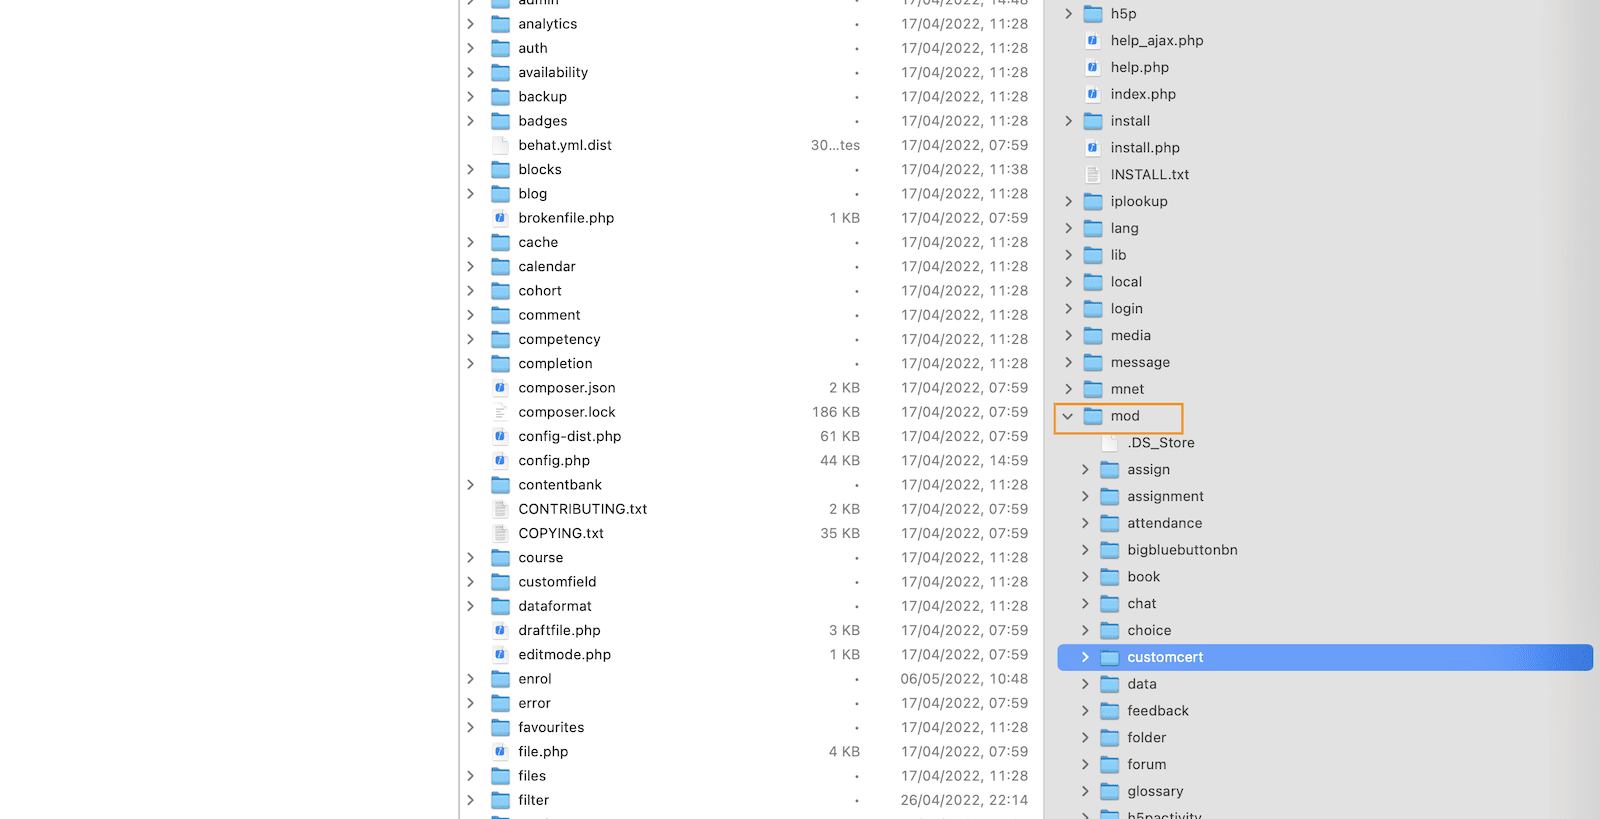Click the INSTALL.txt document icon
1600x819 pixels.
point(1093,175)
